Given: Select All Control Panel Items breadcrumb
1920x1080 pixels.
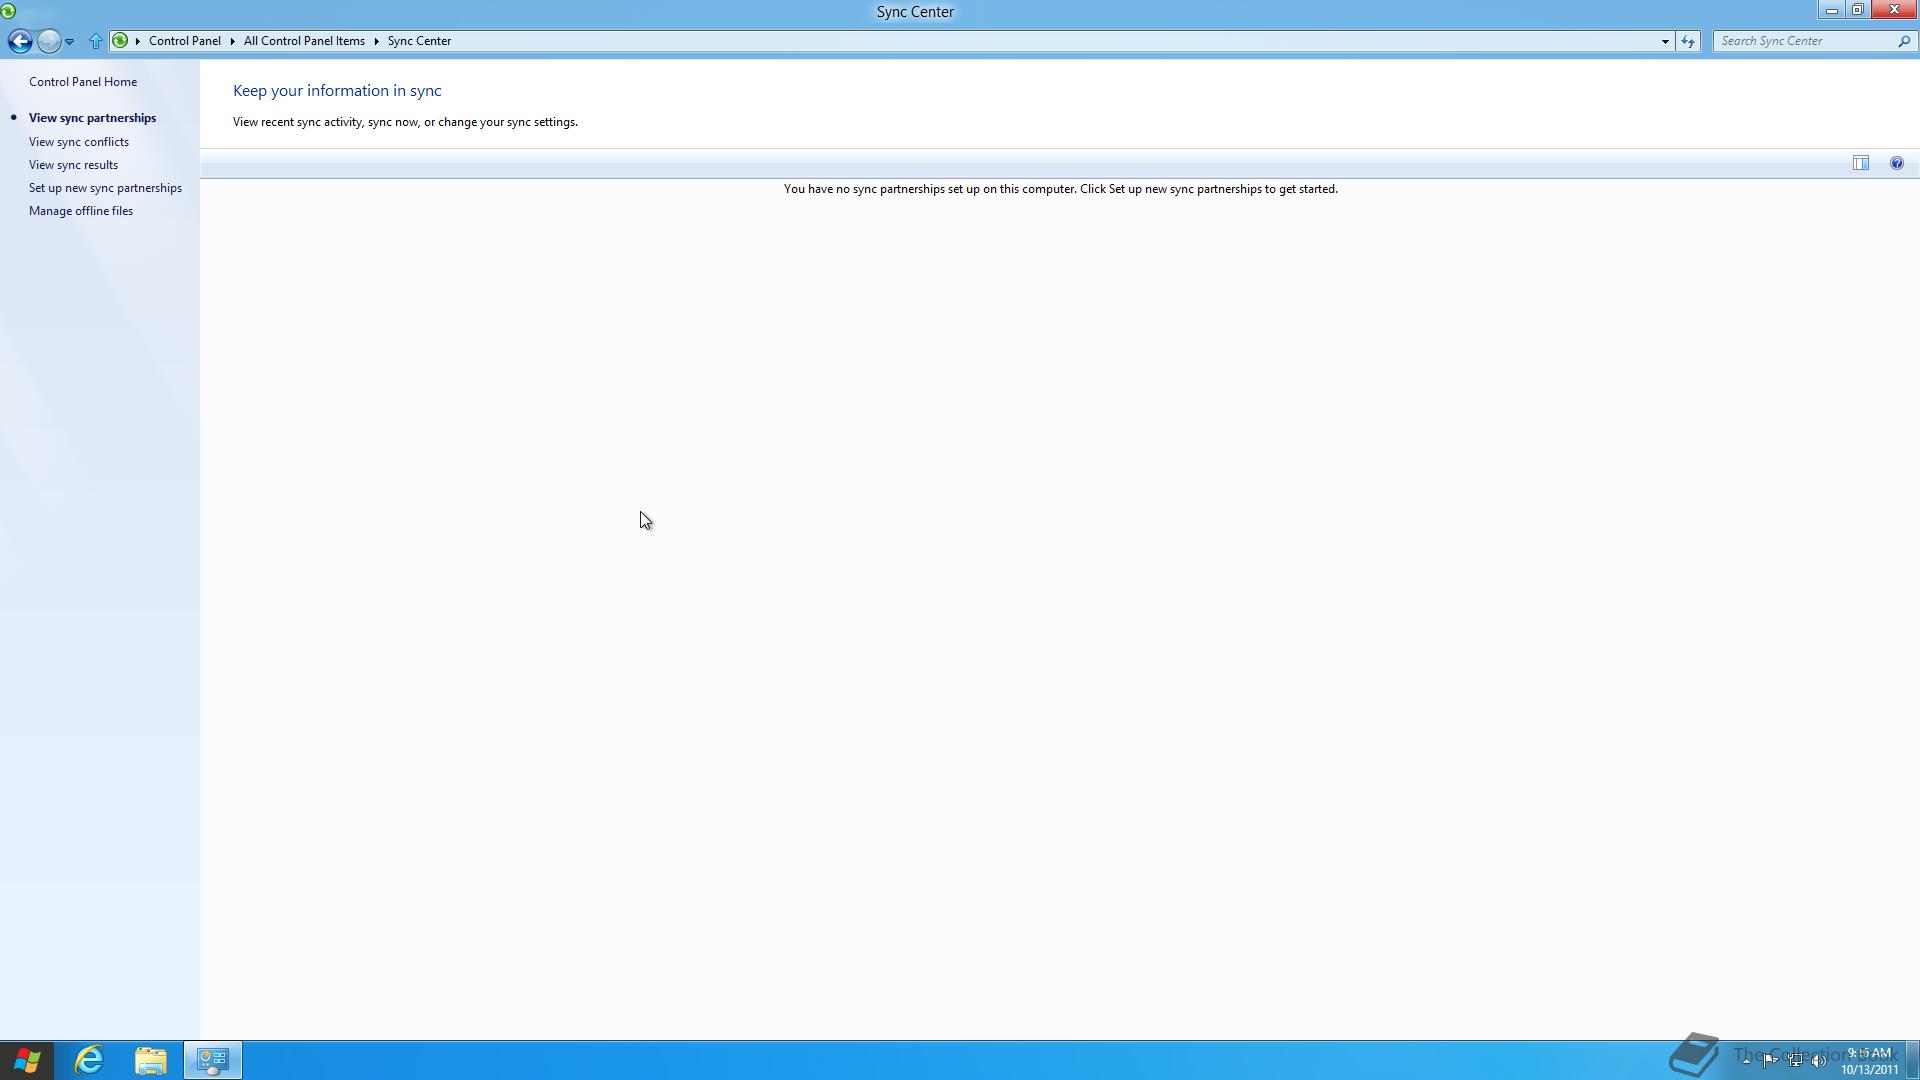Looking at the screenshot, I should [x=304, y=41].
